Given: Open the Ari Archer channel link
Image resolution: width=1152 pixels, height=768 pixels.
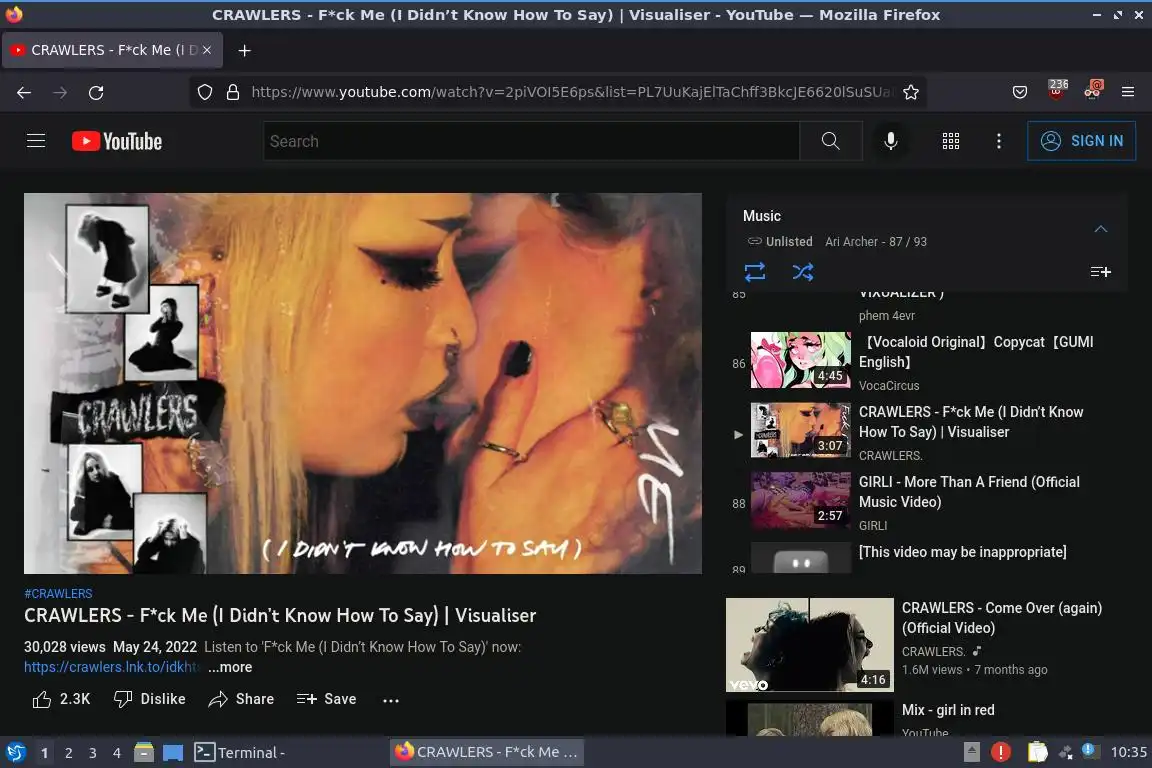Looking at the screenshot, I should 852,242.
